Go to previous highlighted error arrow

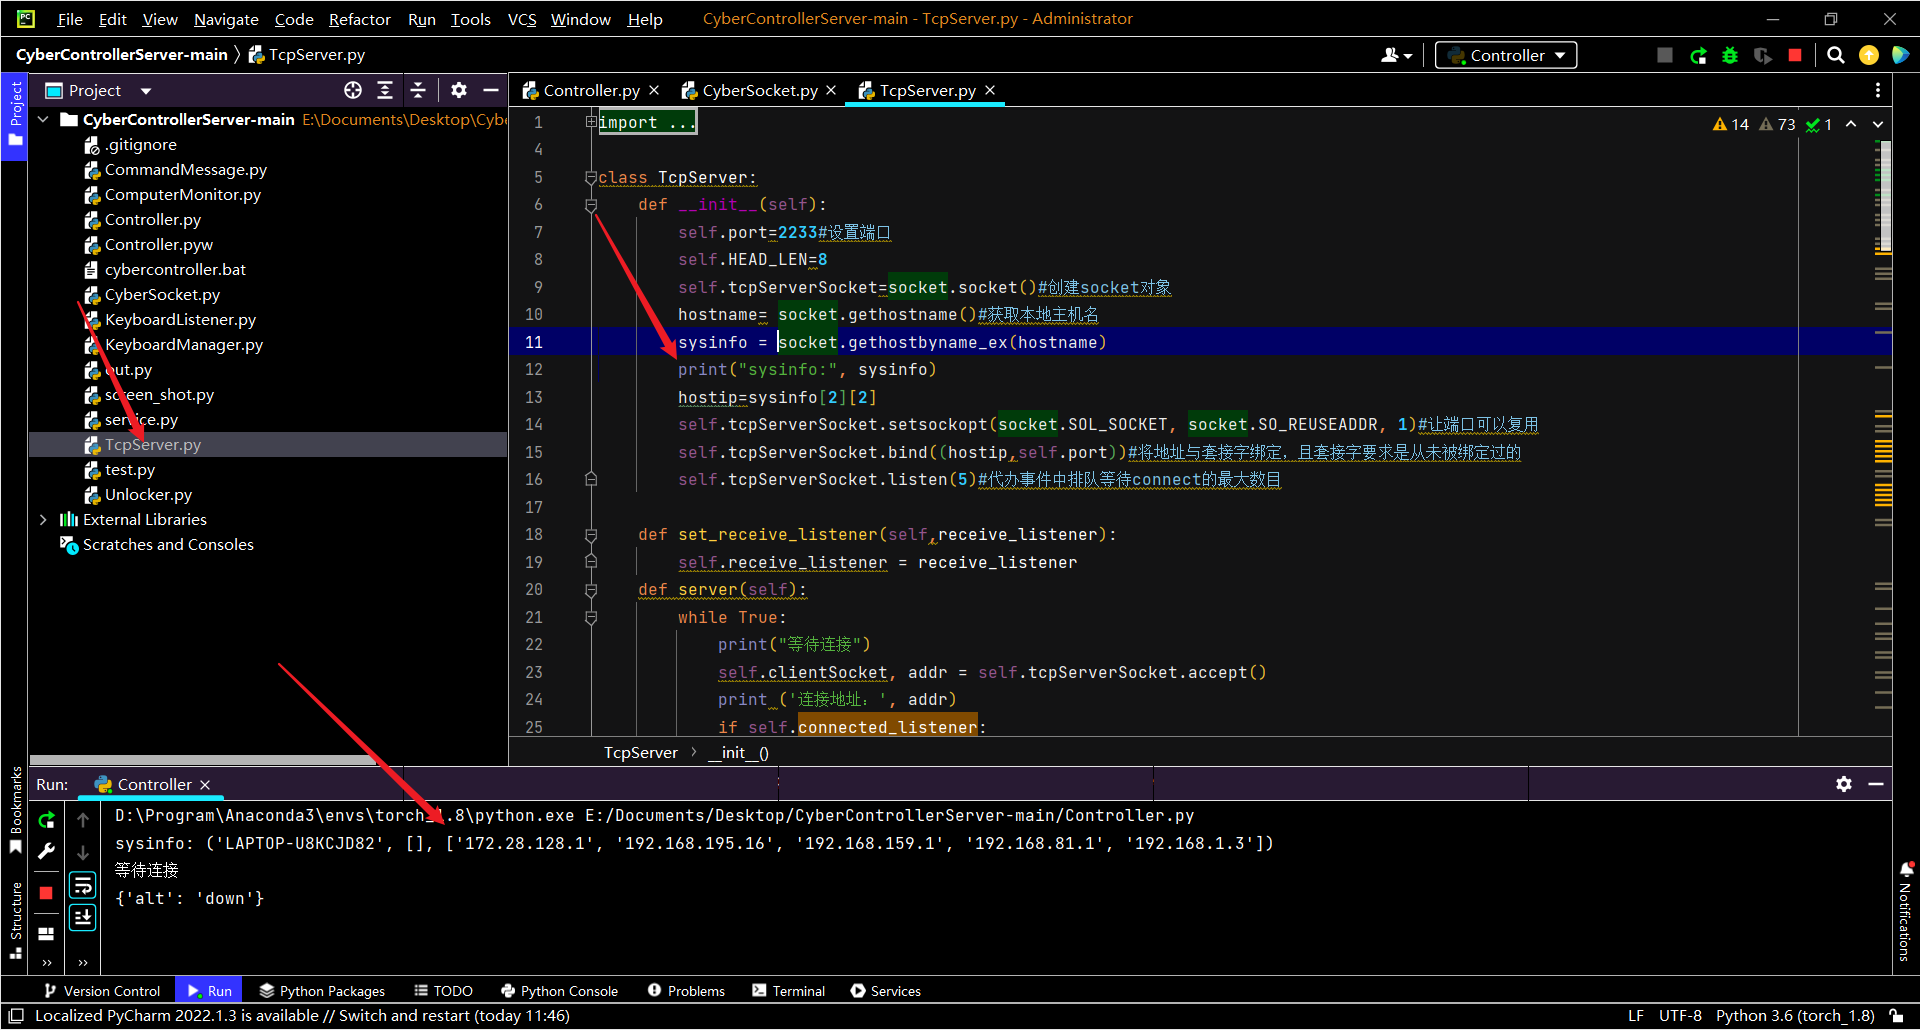pyautogui.click(x=1851, y=124)
